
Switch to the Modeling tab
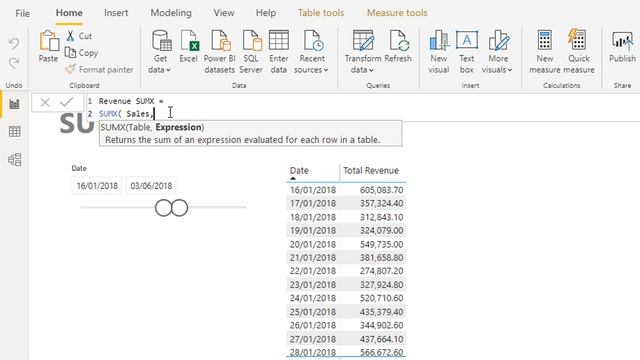[x=171, y=13]
